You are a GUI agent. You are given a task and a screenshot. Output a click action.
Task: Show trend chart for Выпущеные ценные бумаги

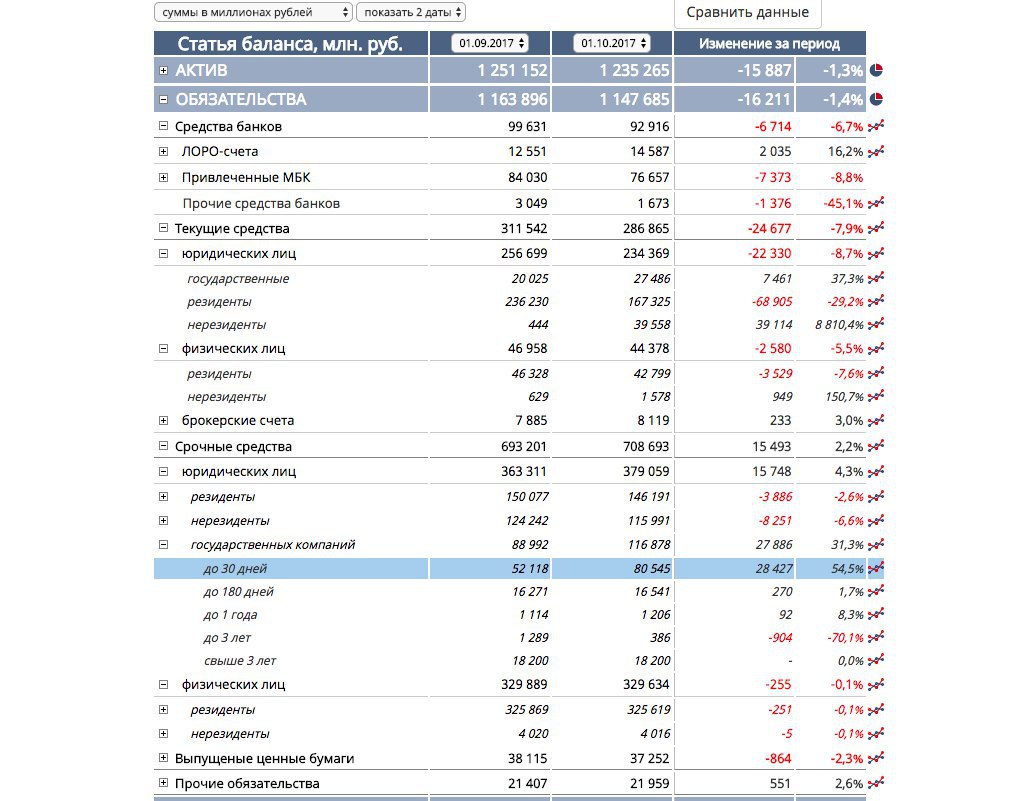[x=876, y=758]
